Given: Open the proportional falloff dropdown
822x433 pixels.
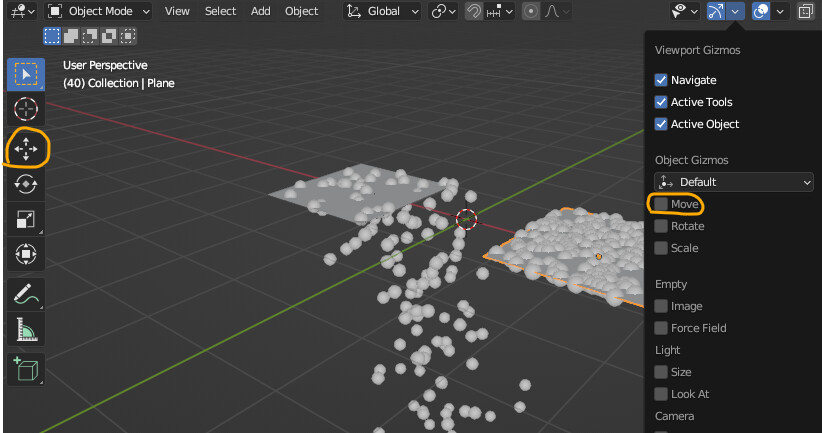Looking at the screenshot, I should (556, 11).
